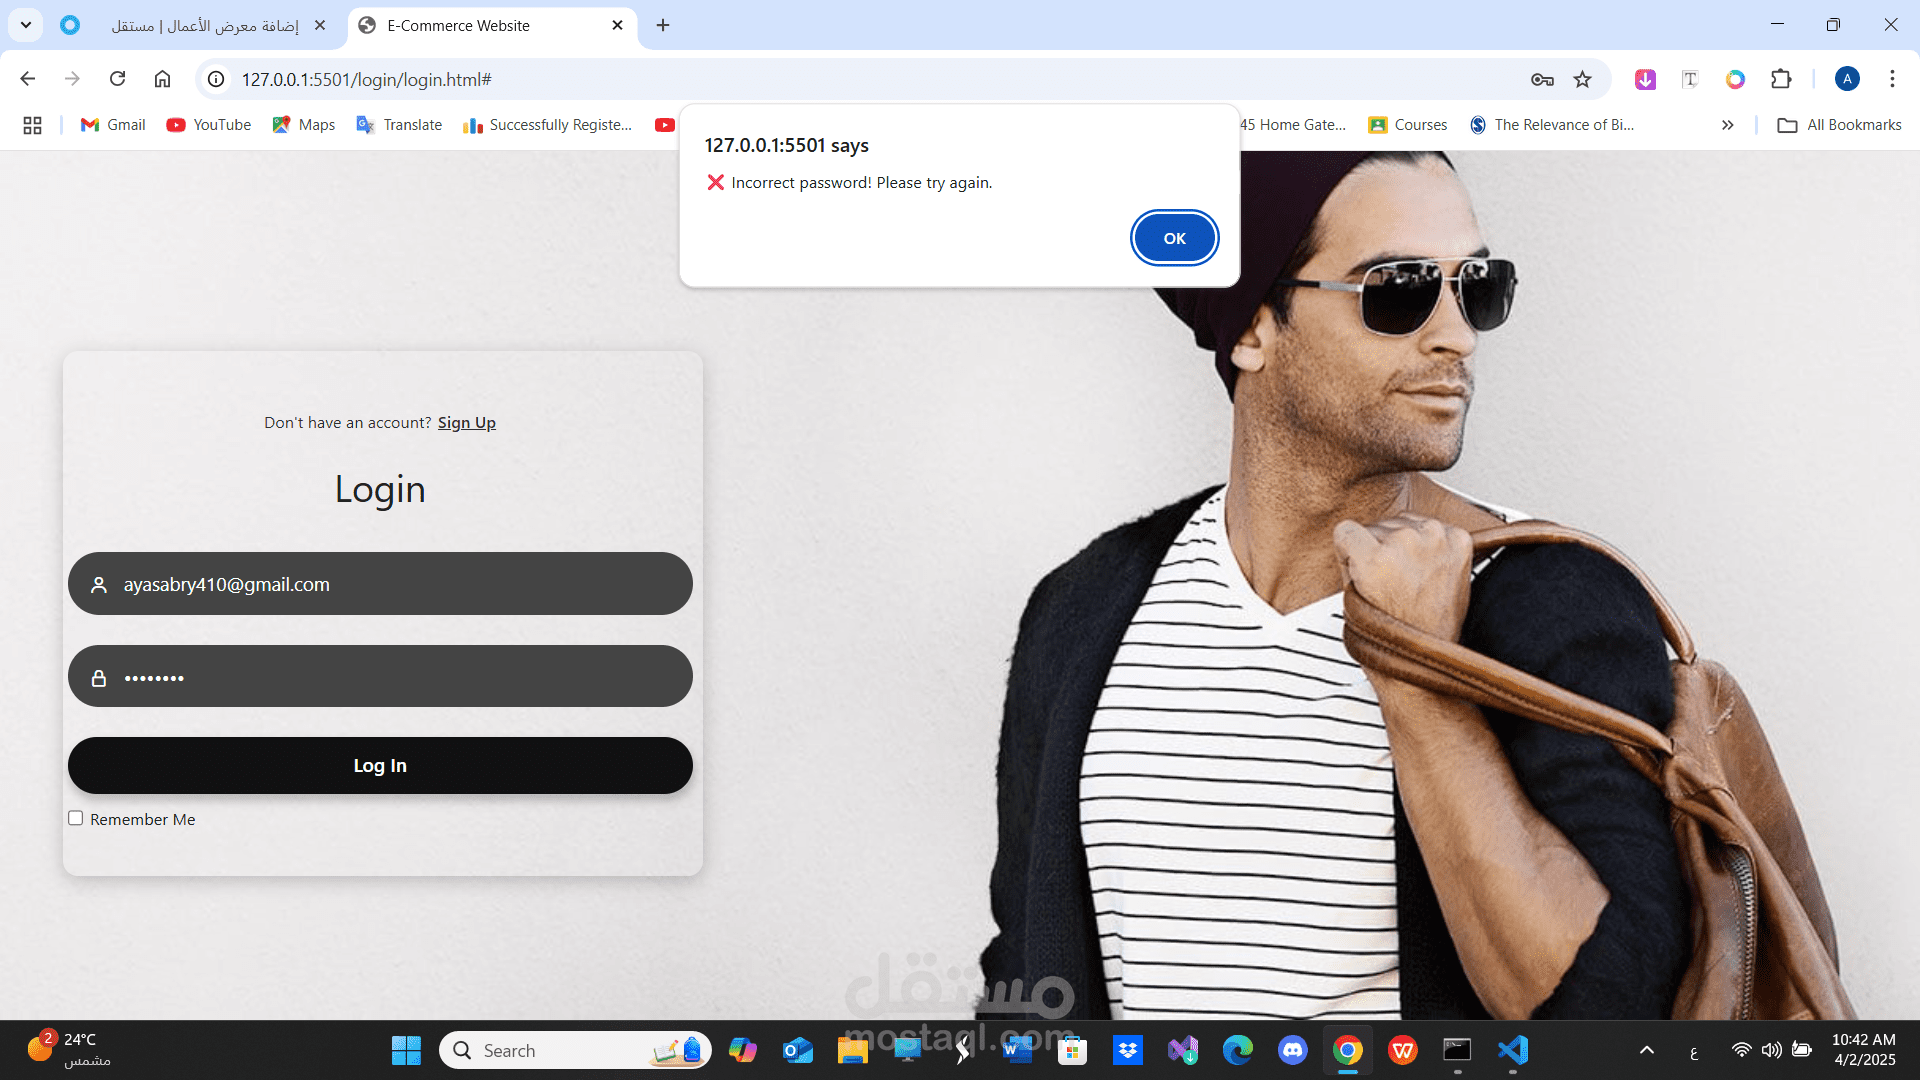Open a new tab with plus button
The width and height of the screenshot is (1920, 1080).
663,25
